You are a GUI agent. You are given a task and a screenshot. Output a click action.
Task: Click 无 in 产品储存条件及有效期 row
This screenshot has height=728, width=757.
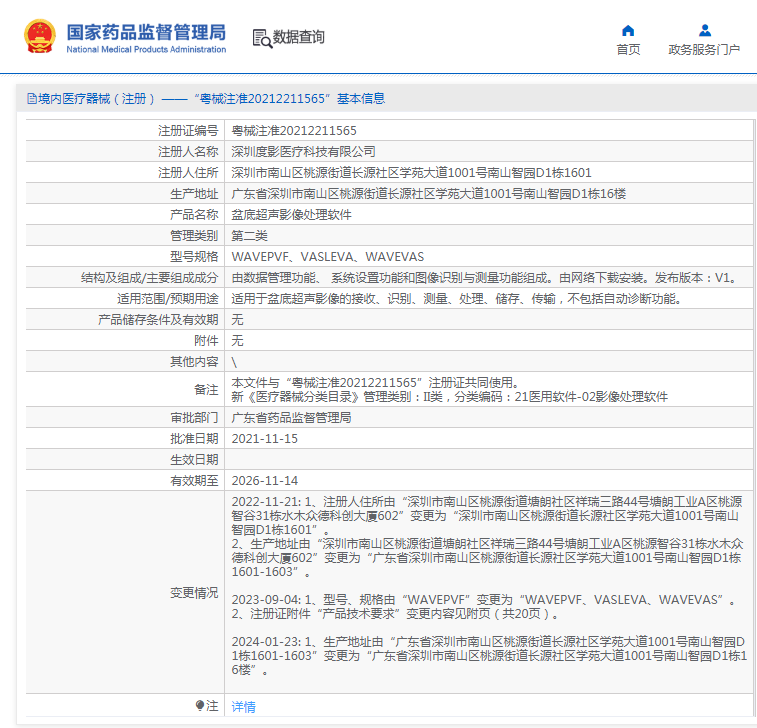click(x=237, y=320)
